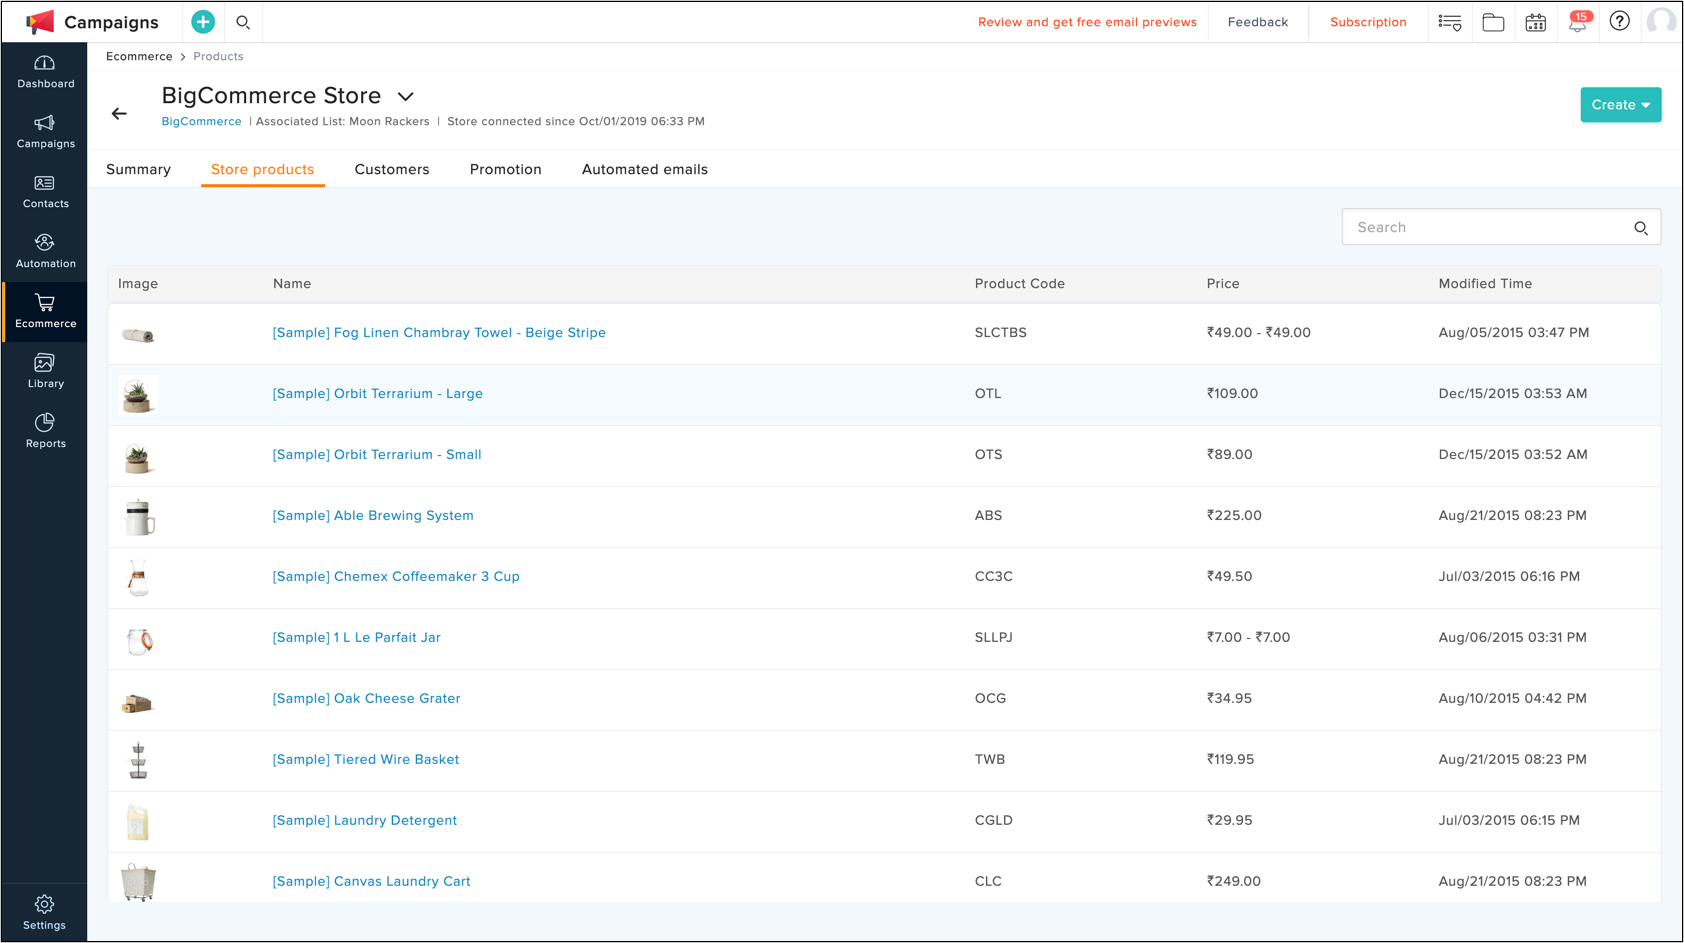Open Contacts from the sidebar
This screenshot has width=1684, height=943.
(45, 192)
